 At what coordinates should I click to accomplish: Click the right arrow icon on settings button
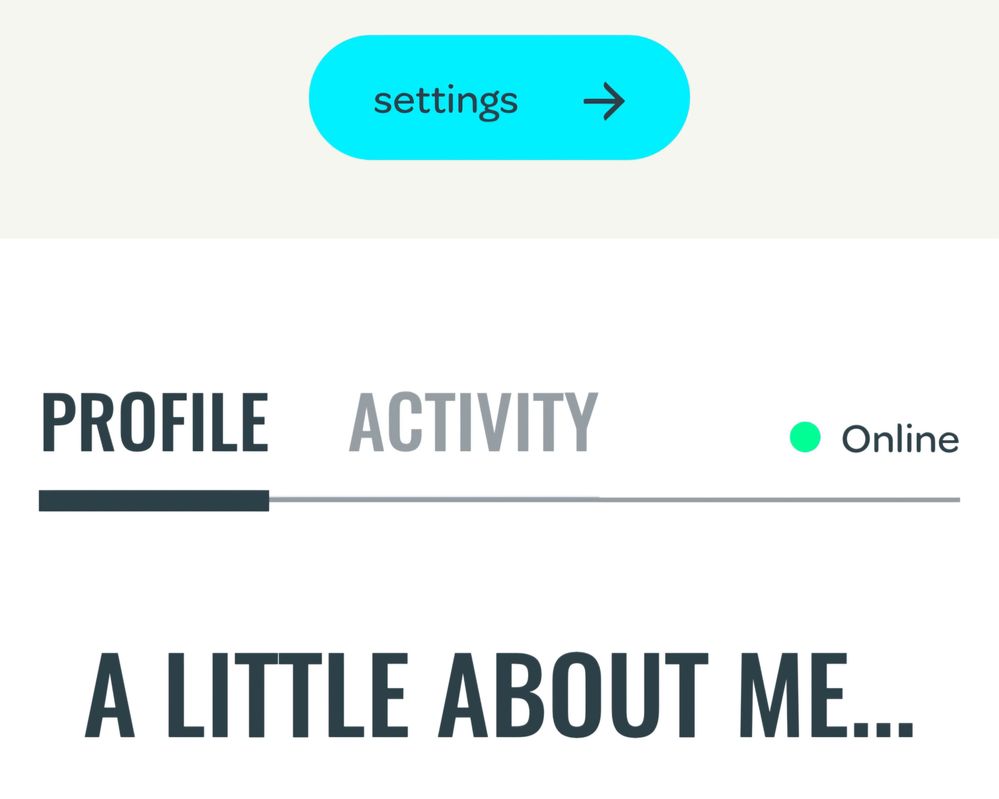point(604,101)
